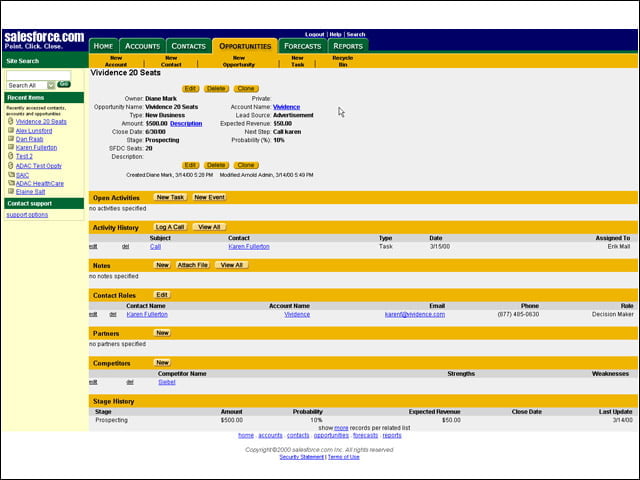Click View All in Notes section

(x=231, y=265)
